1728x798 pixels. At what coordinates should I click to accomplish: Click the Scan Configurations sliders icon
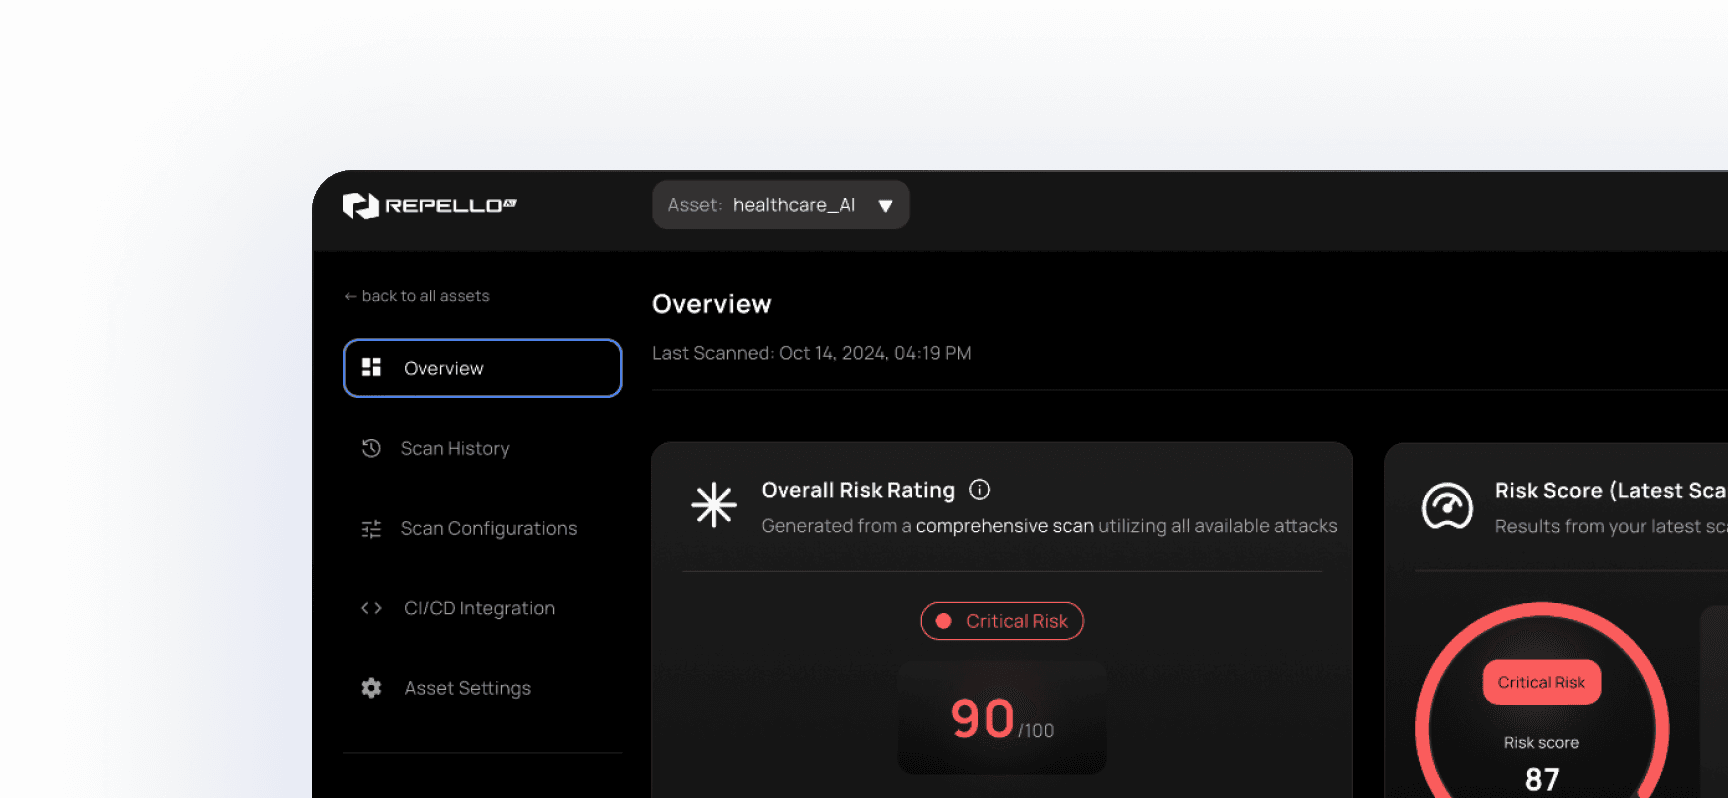coord(371,529)
